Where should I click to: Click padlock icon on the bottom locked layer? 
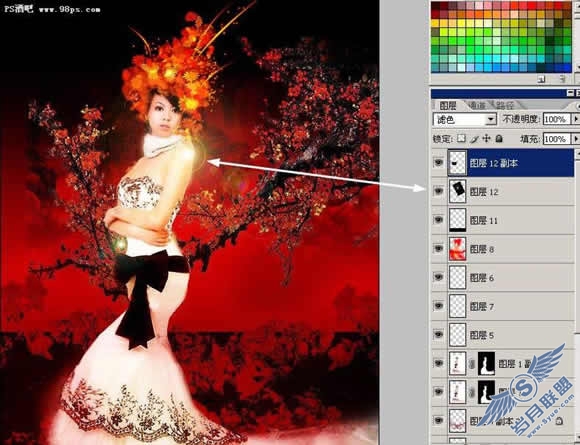(x=559, y=421)
